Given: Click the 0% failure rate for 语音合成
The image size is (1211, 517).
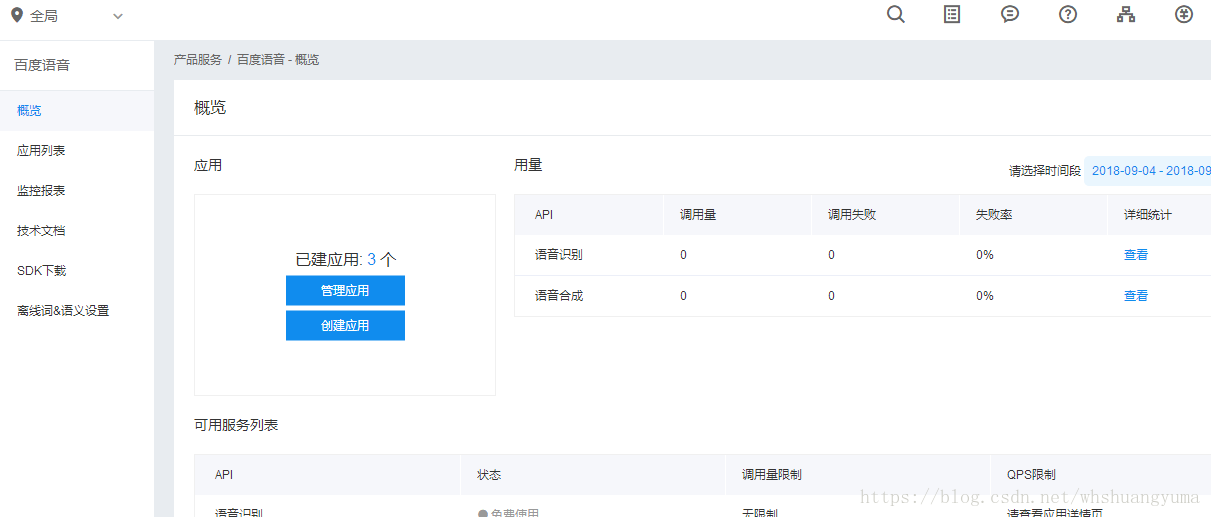Looking at the screenshot, I should pyautogui.click(x=985, y=296).
